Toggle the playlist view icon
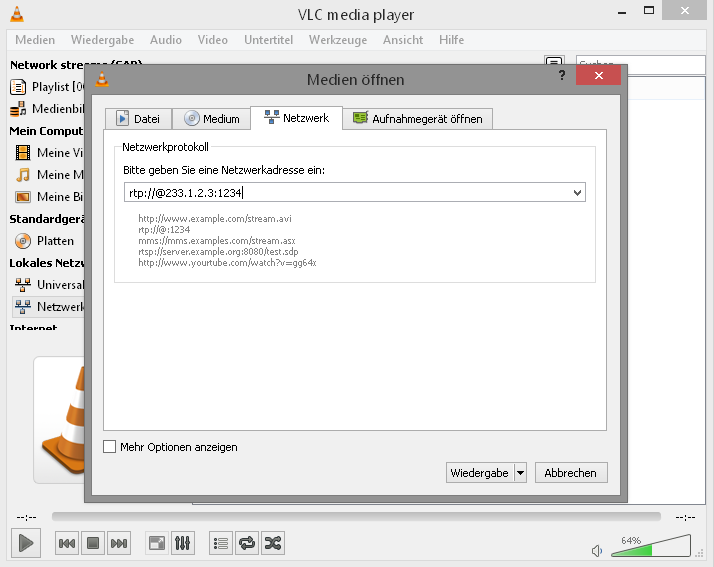The height and width of the screenshot is (567, 714). click(x=221, y=543)
